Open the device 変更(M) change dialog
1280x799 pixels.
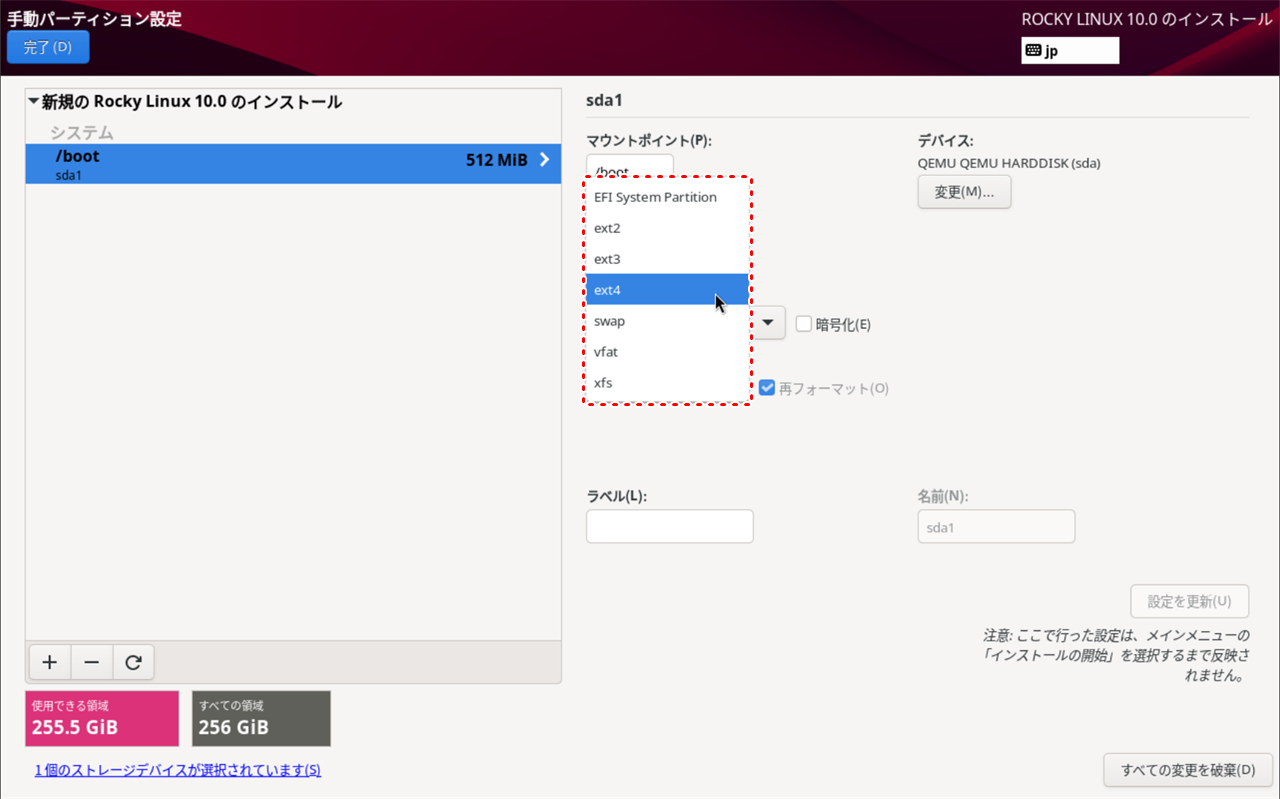[963, 191]
